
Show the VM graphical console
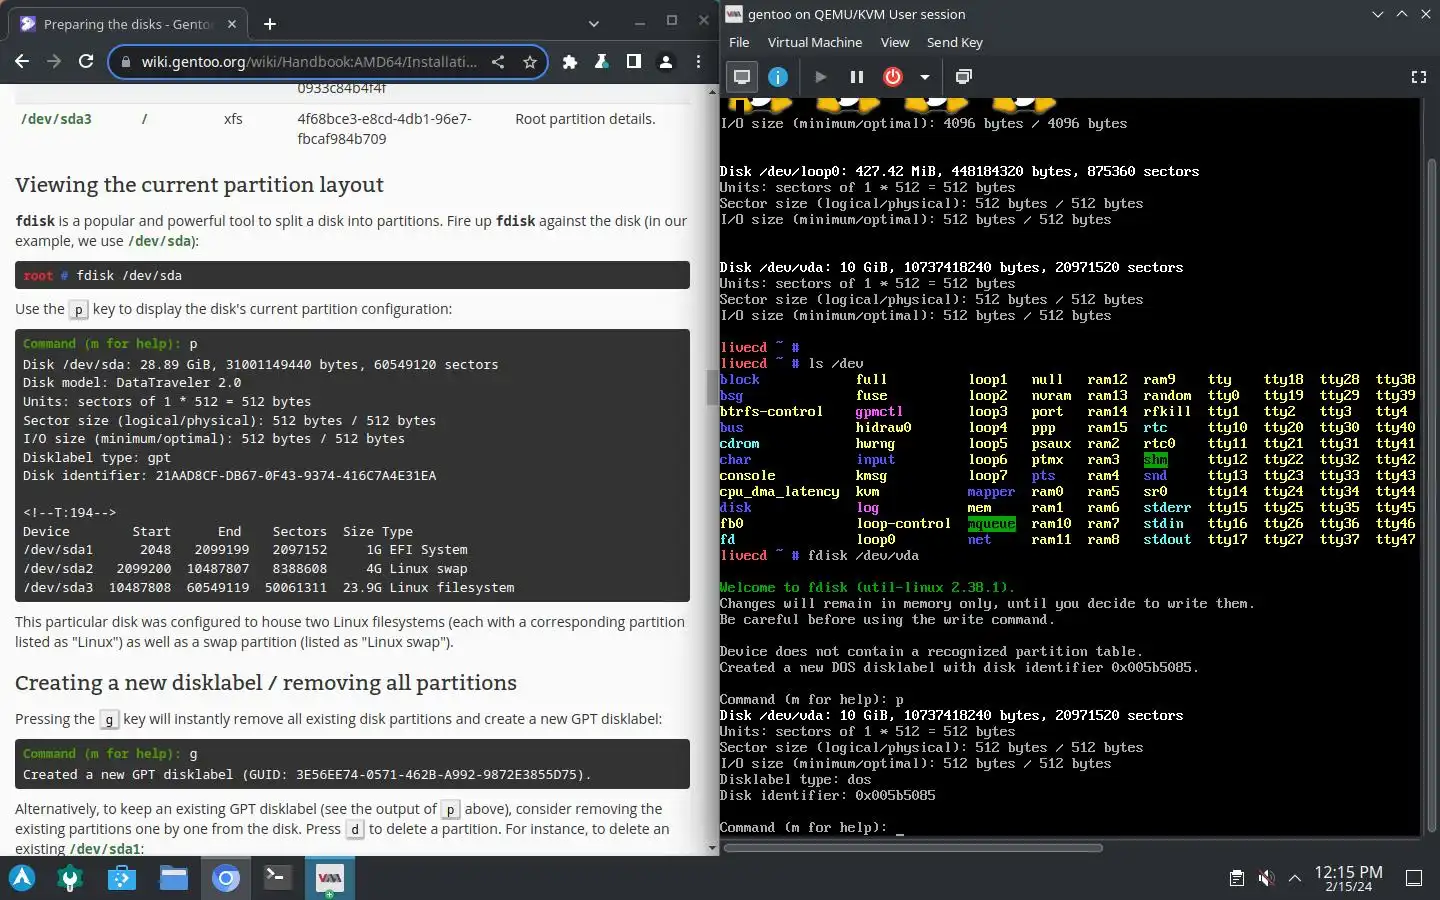click(742, 77)
